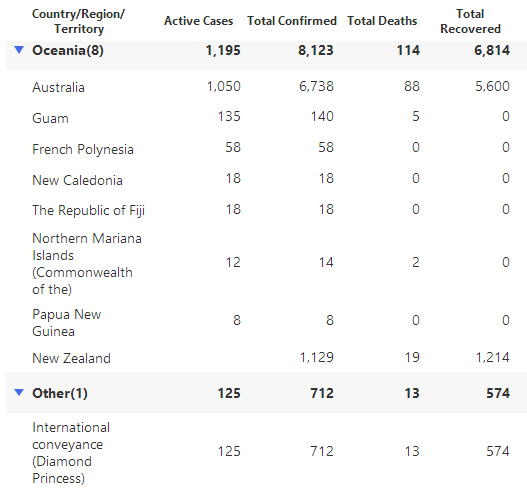This screenshot has width=527, height=499.
Task: Sort by Active Cases column header
Action: pyautogui.click(x=198, y=21)
